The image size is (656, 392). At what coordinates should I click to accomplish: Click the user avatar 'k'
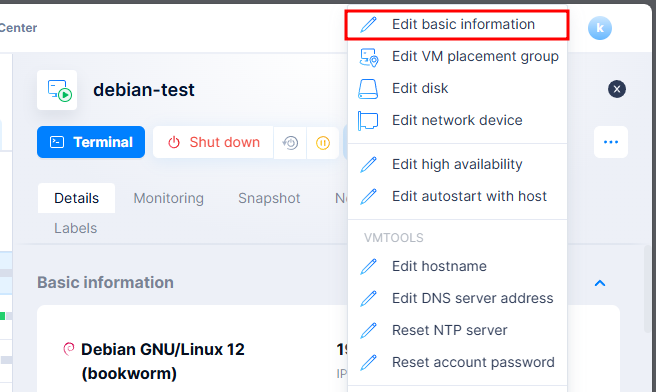pos(600,28)
